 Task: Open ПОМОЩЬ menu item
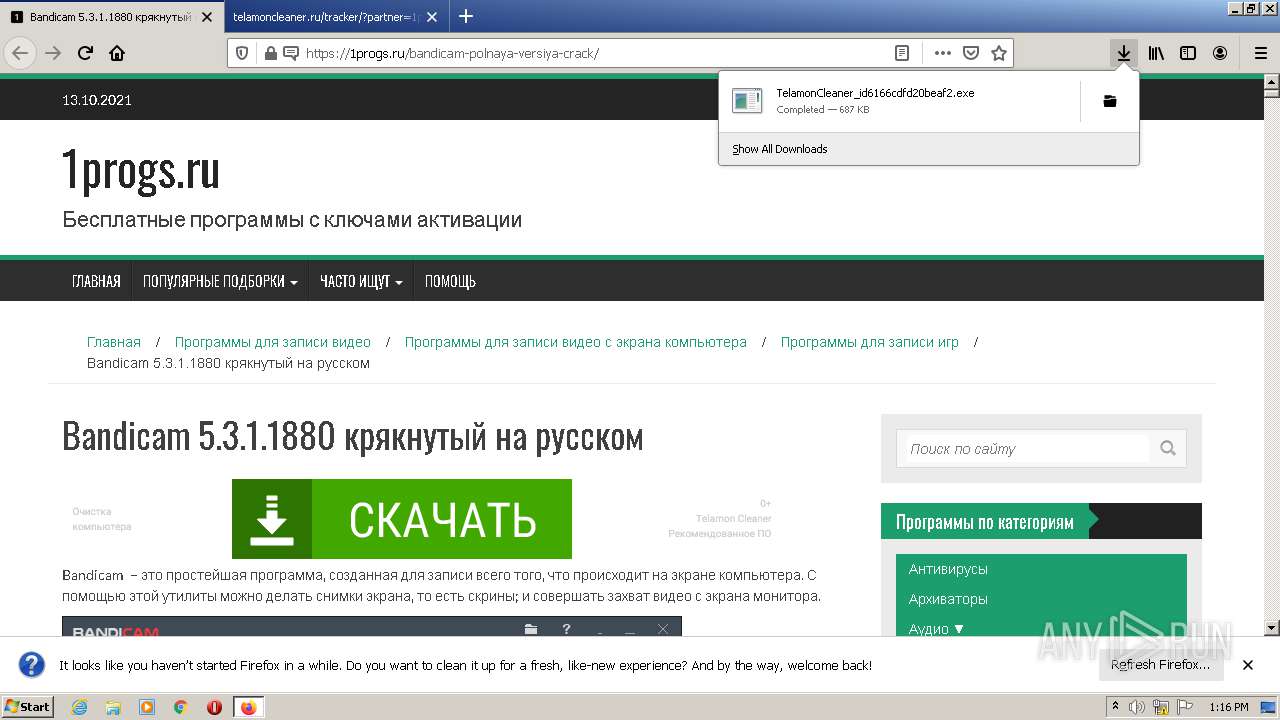pyautogui.click(x=450, y=281)
